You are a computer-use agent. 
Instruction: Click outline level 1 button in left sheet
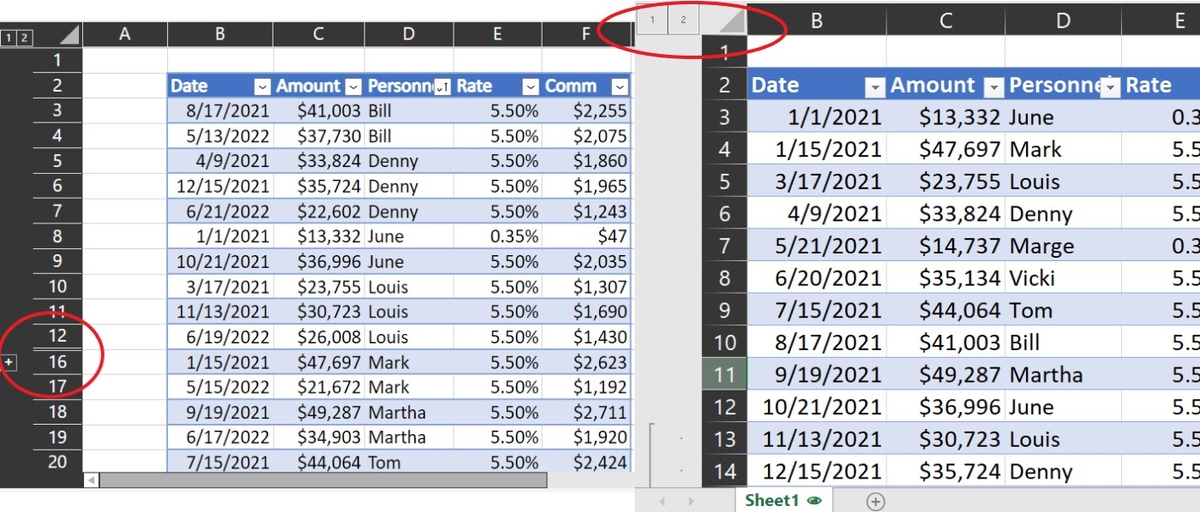point(8,38)
